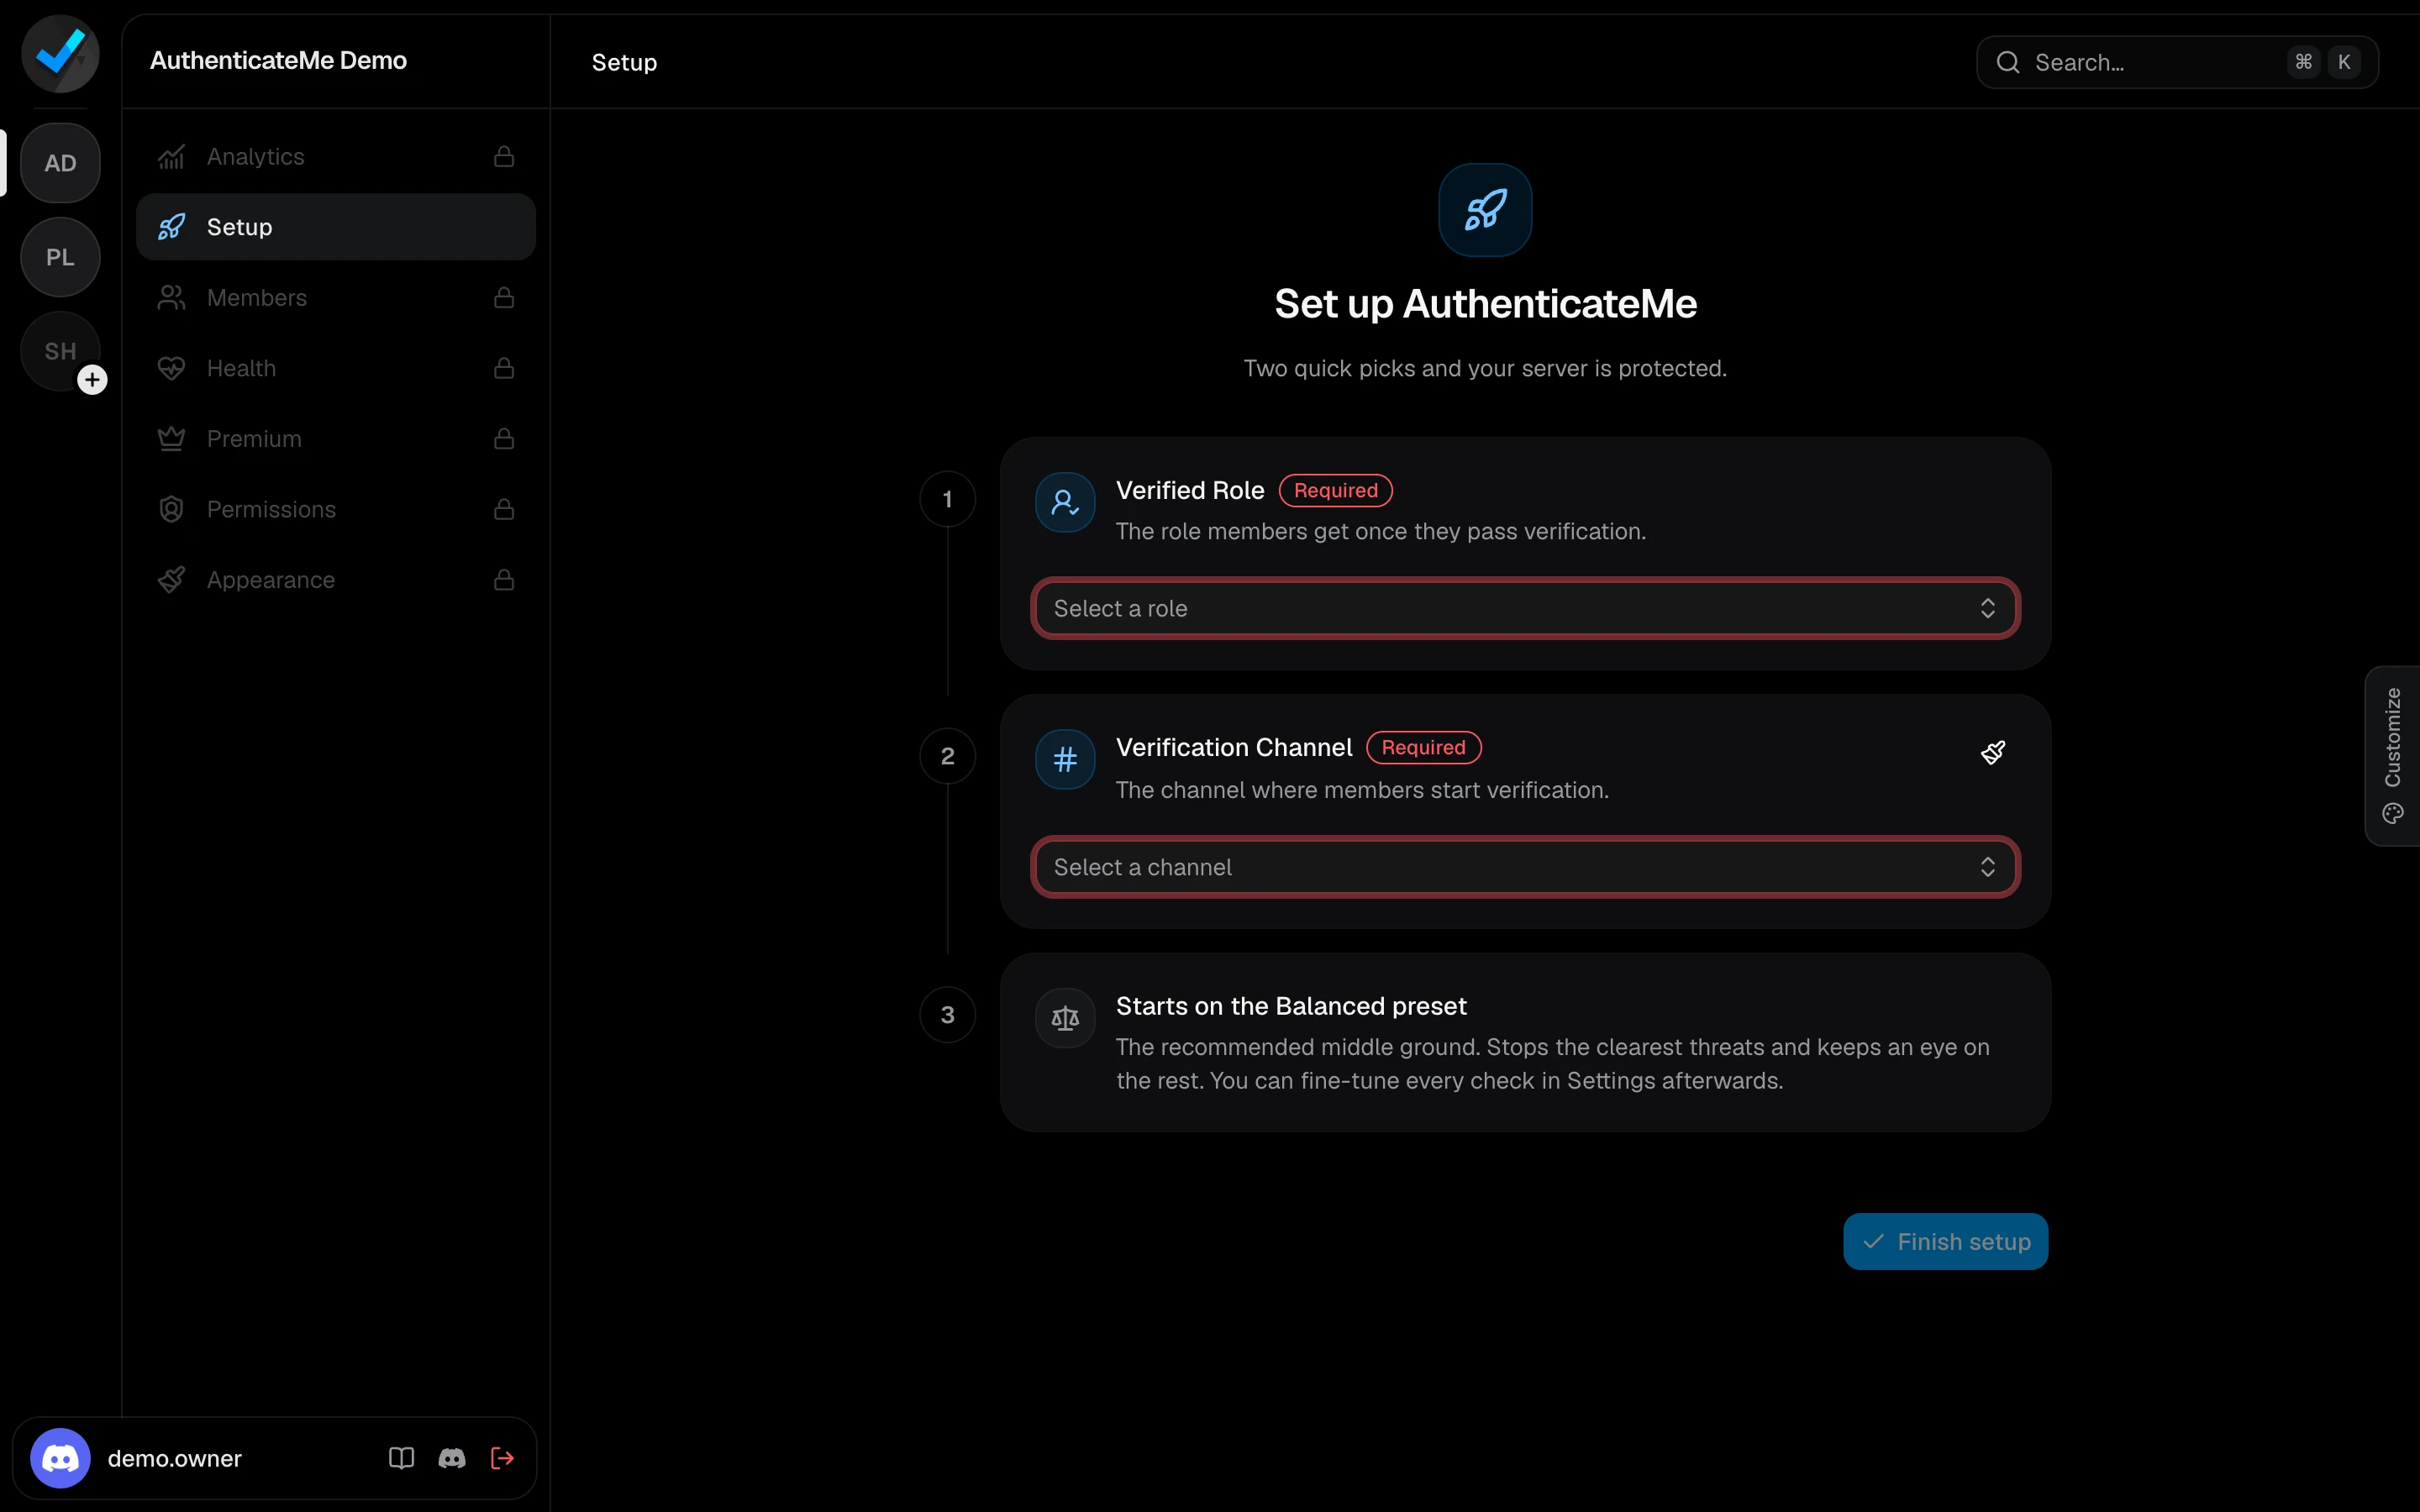Image resolution: width=2420 pixels, height=1512 pixels.
Task: Focus the Search field
Action: pos(2177,62)
